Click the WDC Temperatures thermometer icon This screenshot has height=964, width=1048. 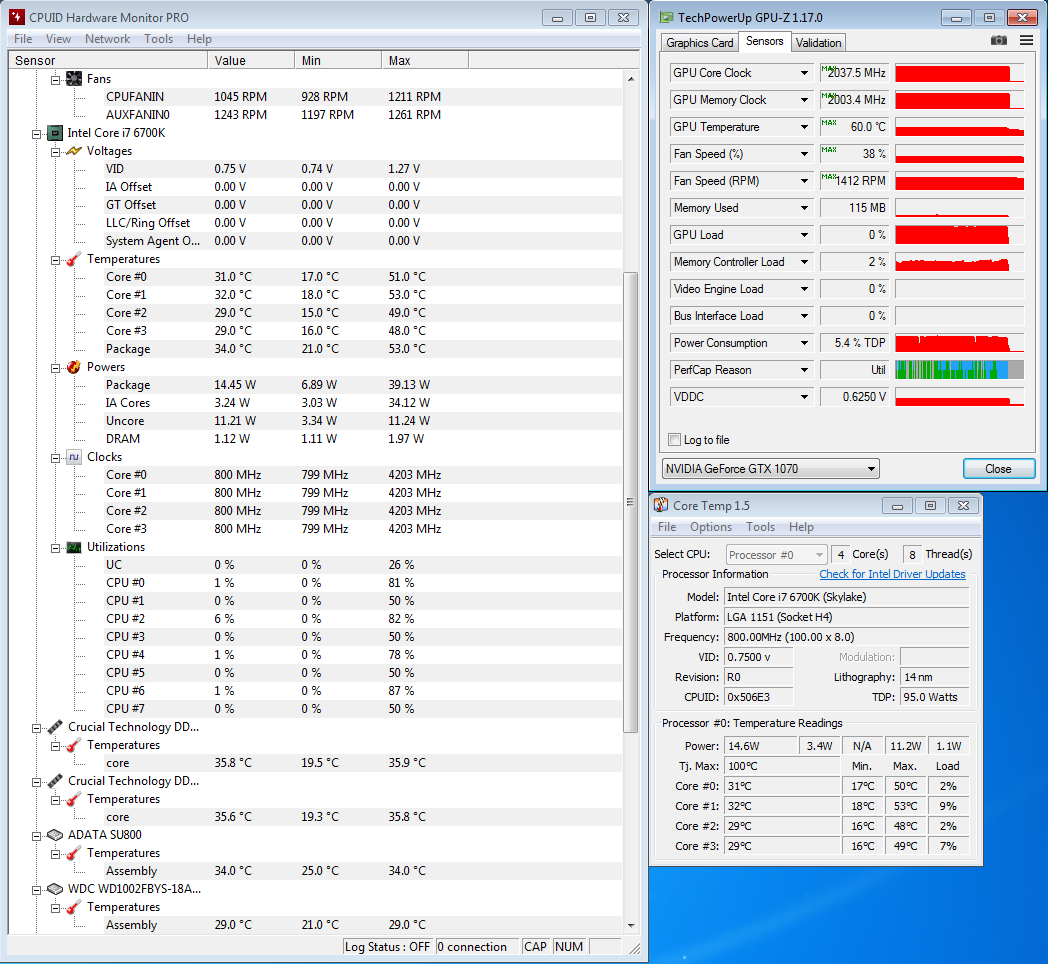click(74, 908)
